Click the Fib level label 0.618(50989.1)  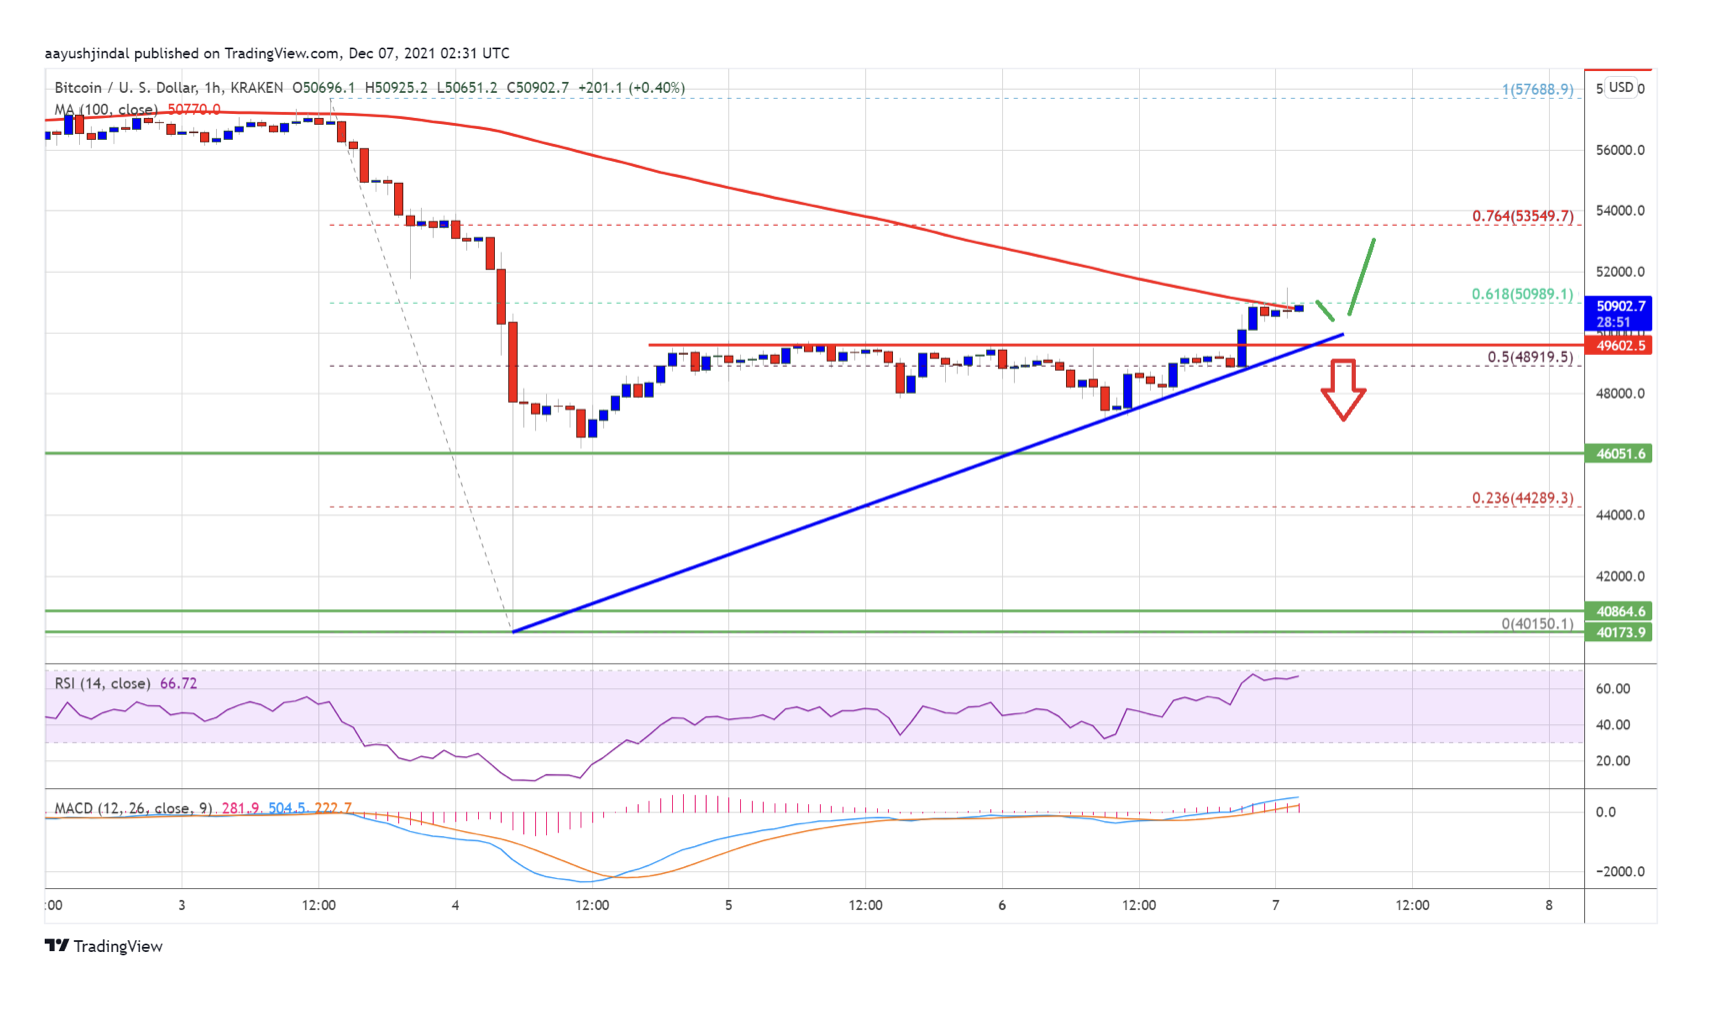(x=1522, y=294)
